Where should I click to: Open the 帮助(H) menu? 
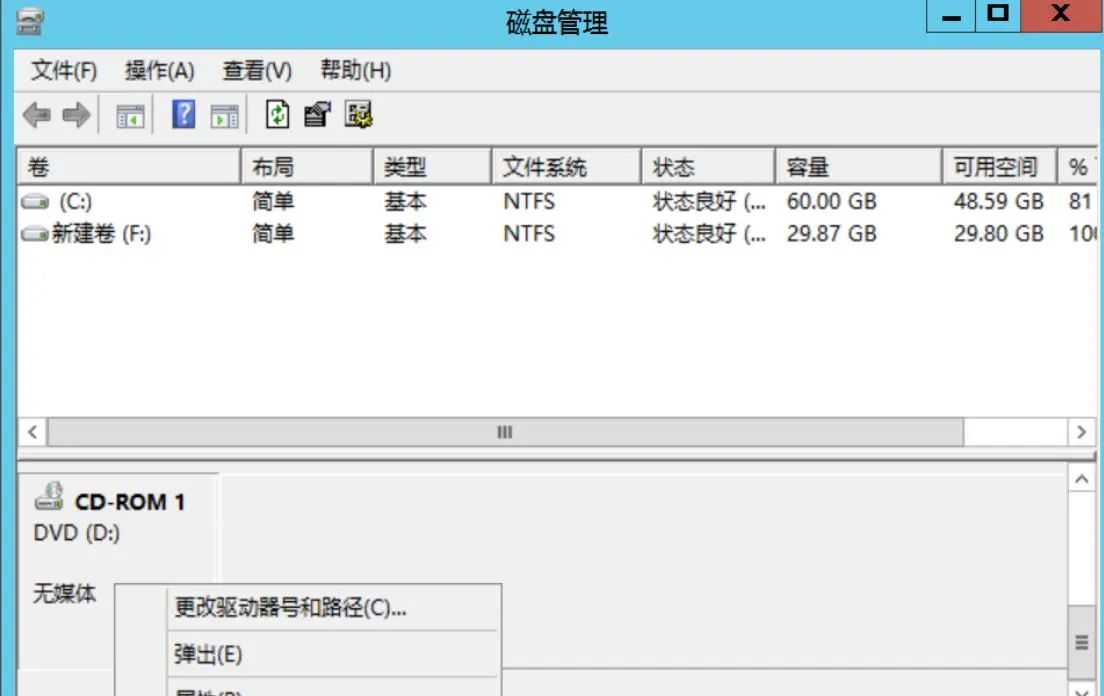click(x=356, y=70)
